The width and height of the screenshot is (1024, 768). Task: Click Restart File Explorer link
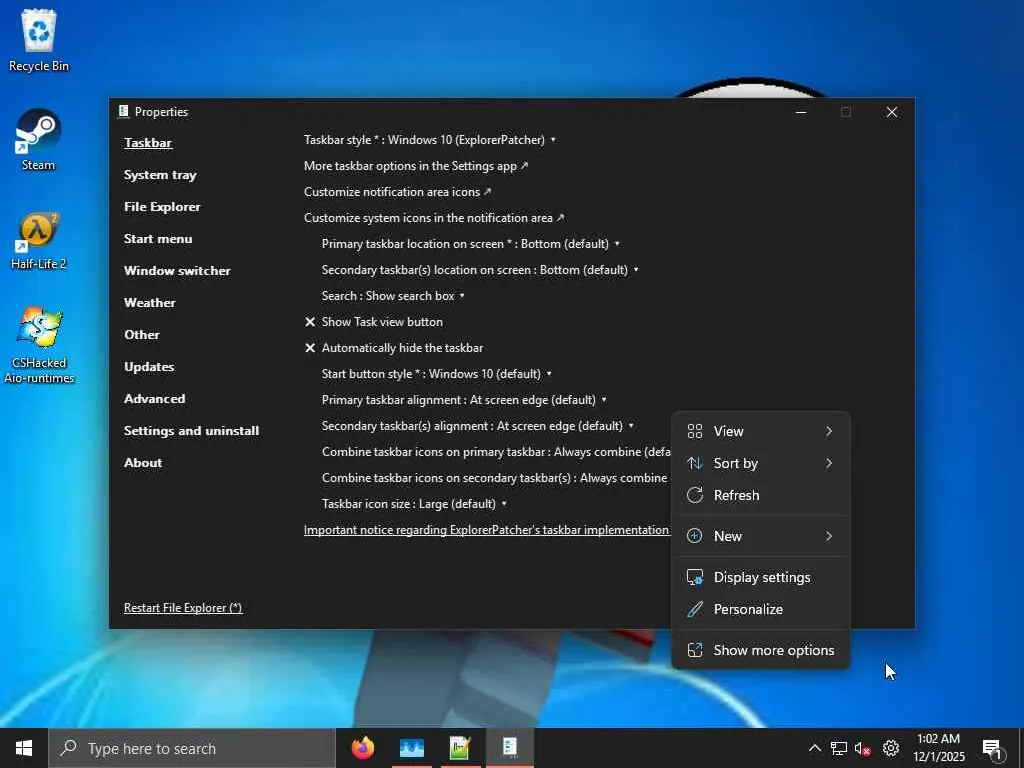pyautogui.click(x=183, y=608)
